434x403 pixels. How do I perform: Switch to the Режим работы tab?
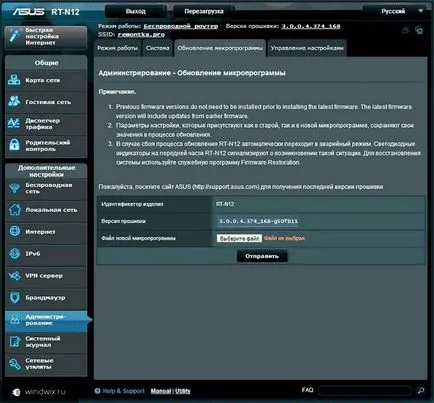[117, 48]
